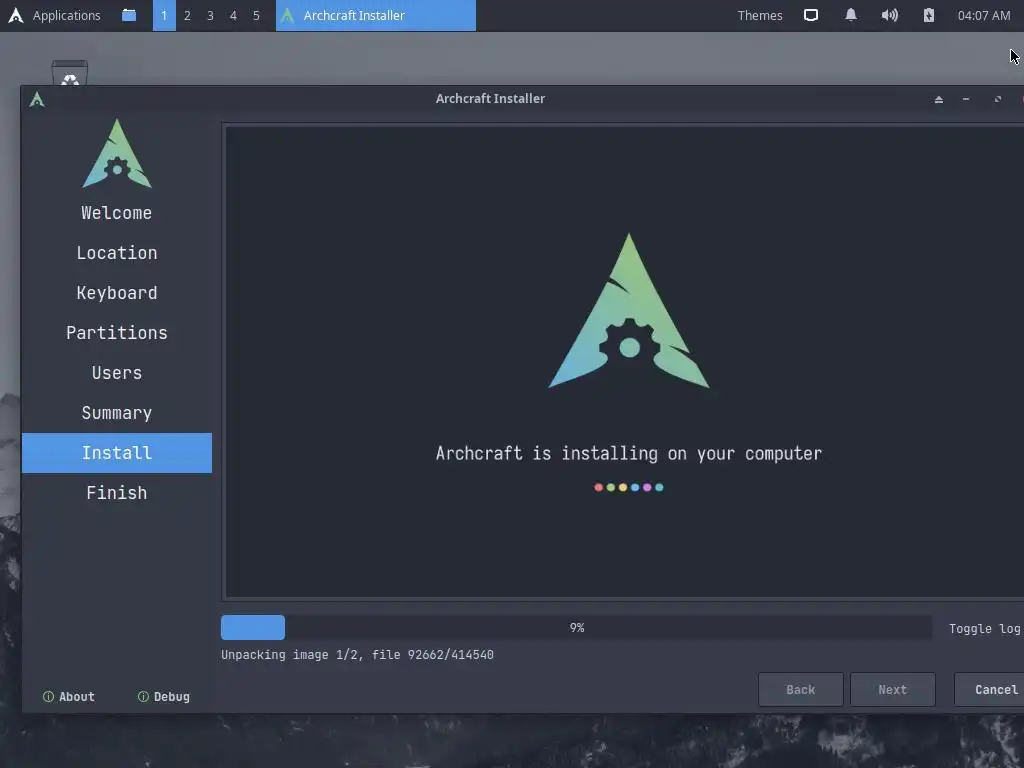Viewport: 1024px width, 768px height.
Task: Click the volume speaker icon
Action: coord(889,15)
